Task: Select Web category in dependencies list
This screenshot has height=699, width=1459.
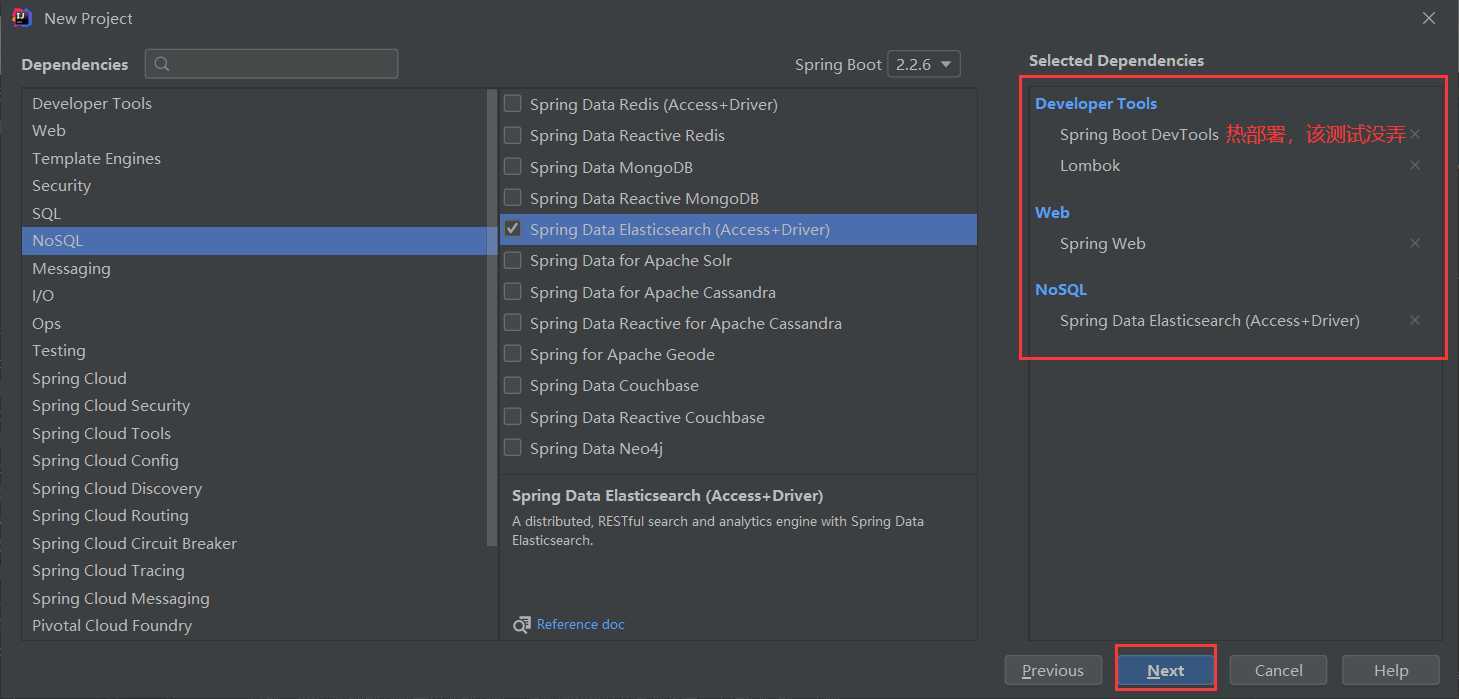Action: click(x=254, y=131)
